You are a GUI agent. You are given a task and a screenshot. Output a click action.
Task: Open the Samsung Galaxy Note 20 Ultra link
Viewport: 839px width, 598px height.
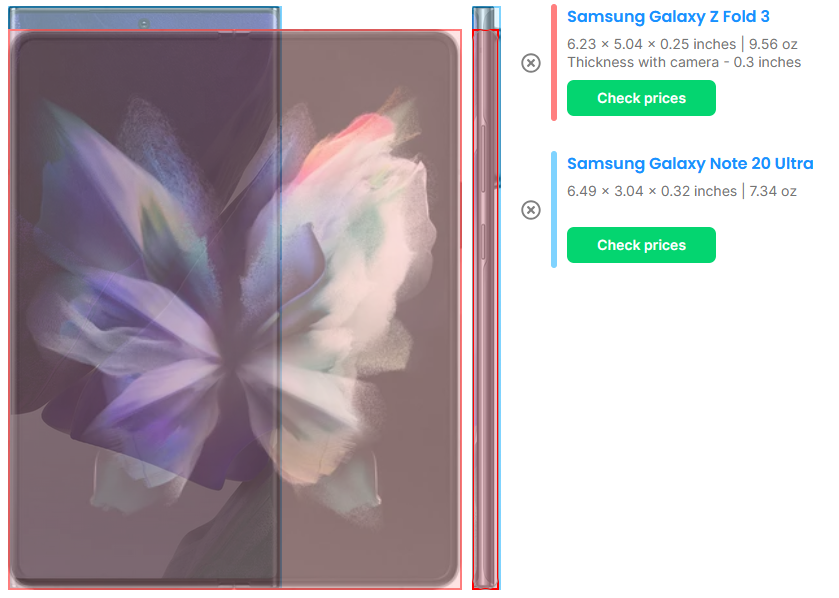point(690,163)
